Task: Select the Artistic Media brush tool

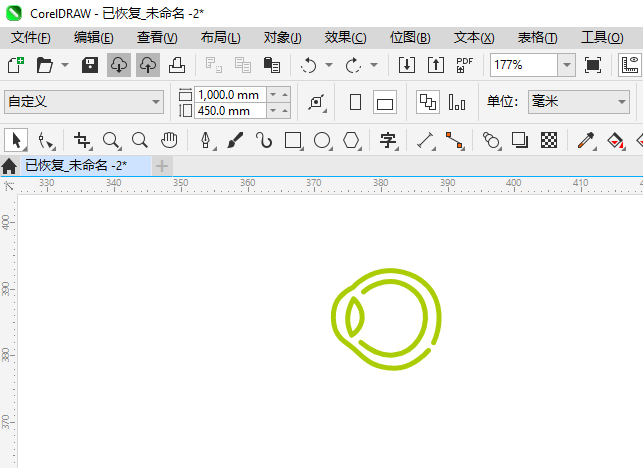Action: 235,140
